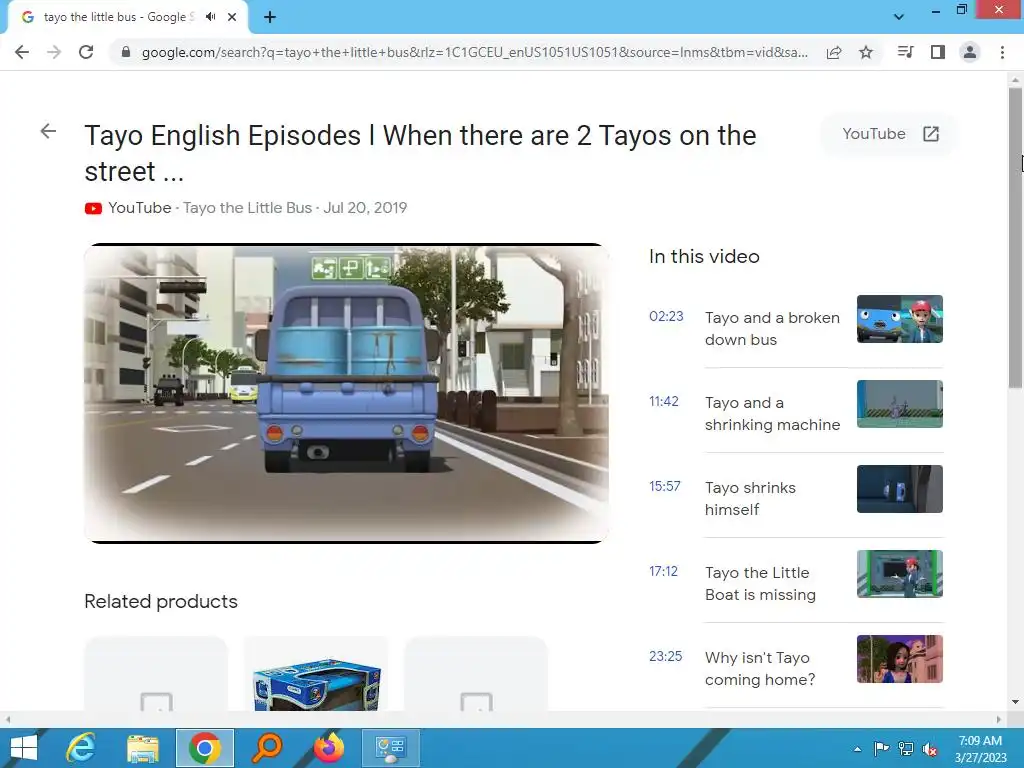1024x768 pixels.
Task: Play the embedded Tayo video
Action: [x=347, y=393]
